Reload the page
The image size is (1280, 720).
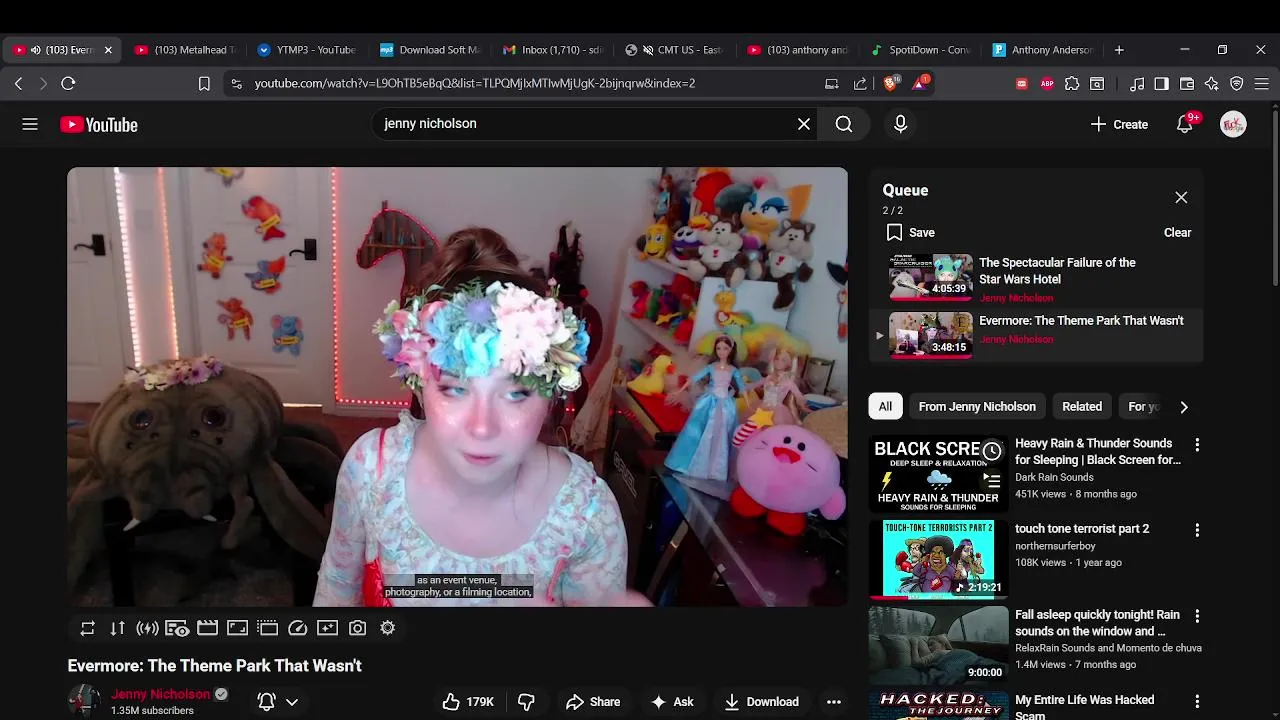click(x=68, y=84)
